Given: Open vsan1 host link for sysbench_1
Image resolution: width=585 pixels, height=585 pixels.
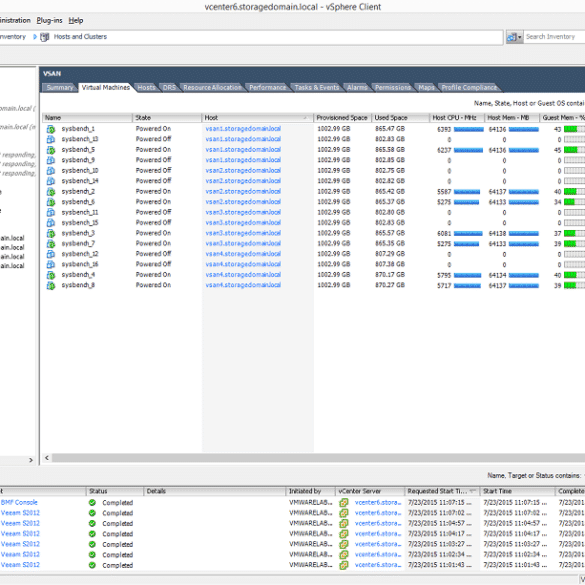Looking at the screenshot, I should pyautogui.click(x=243, y=129).
